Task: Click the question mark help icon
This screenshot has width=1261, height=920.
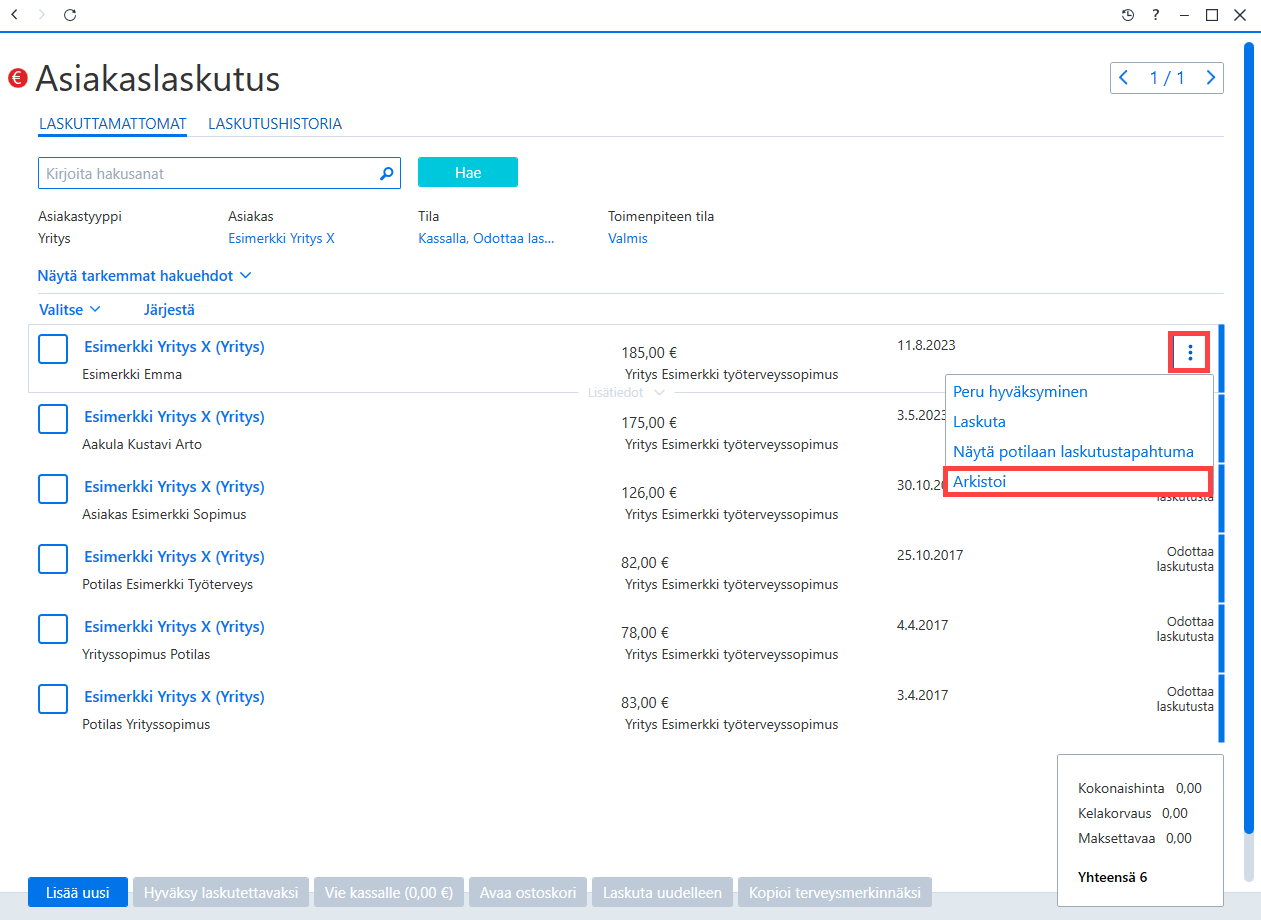Action: click(x=1156, y=15)
